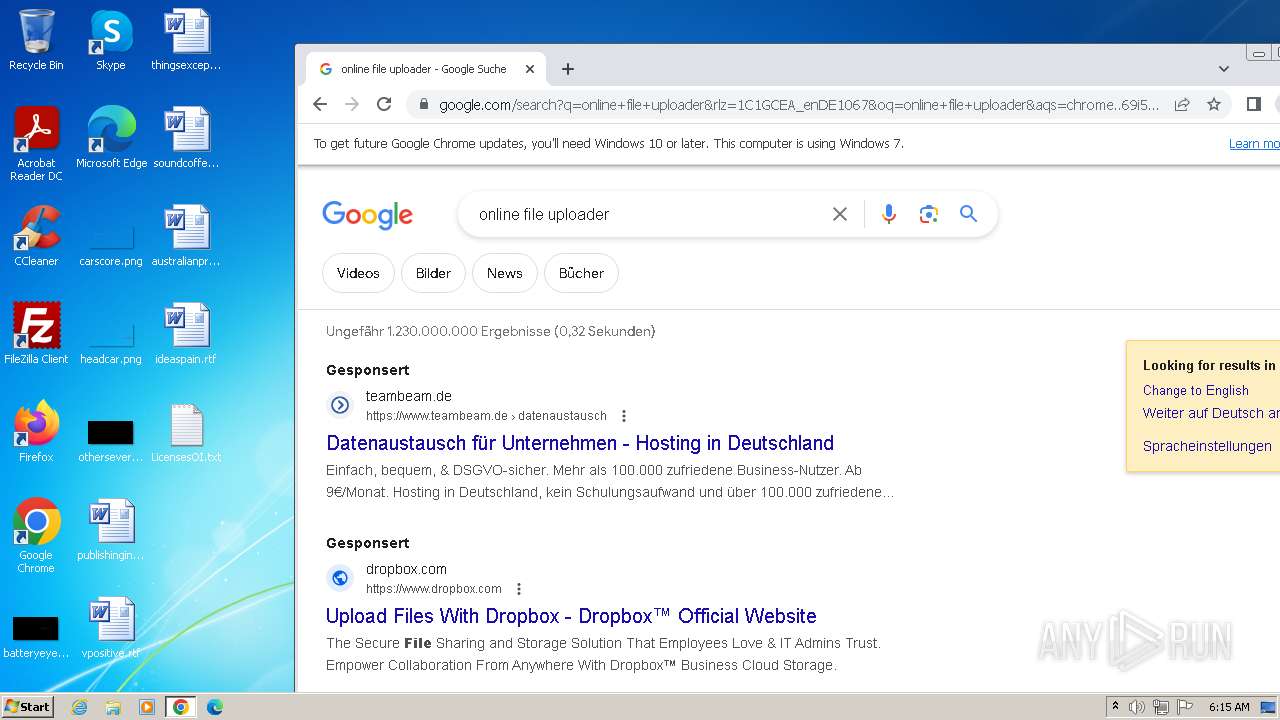Select the thingsexcep... Word document icon
The height and width of the screenshot is (720, 1280).
click(x=186, y=40)
